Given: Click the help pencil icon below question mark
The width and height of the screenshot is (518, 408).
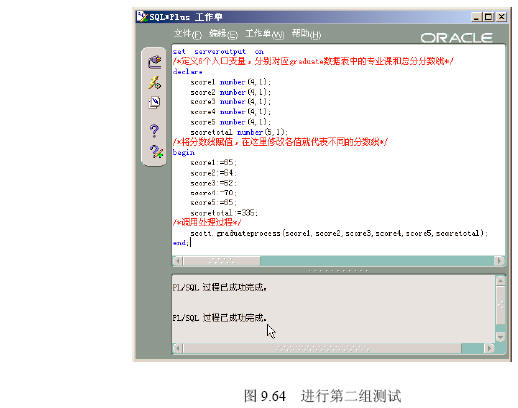Looking at the screenshot, I should 156,152.
